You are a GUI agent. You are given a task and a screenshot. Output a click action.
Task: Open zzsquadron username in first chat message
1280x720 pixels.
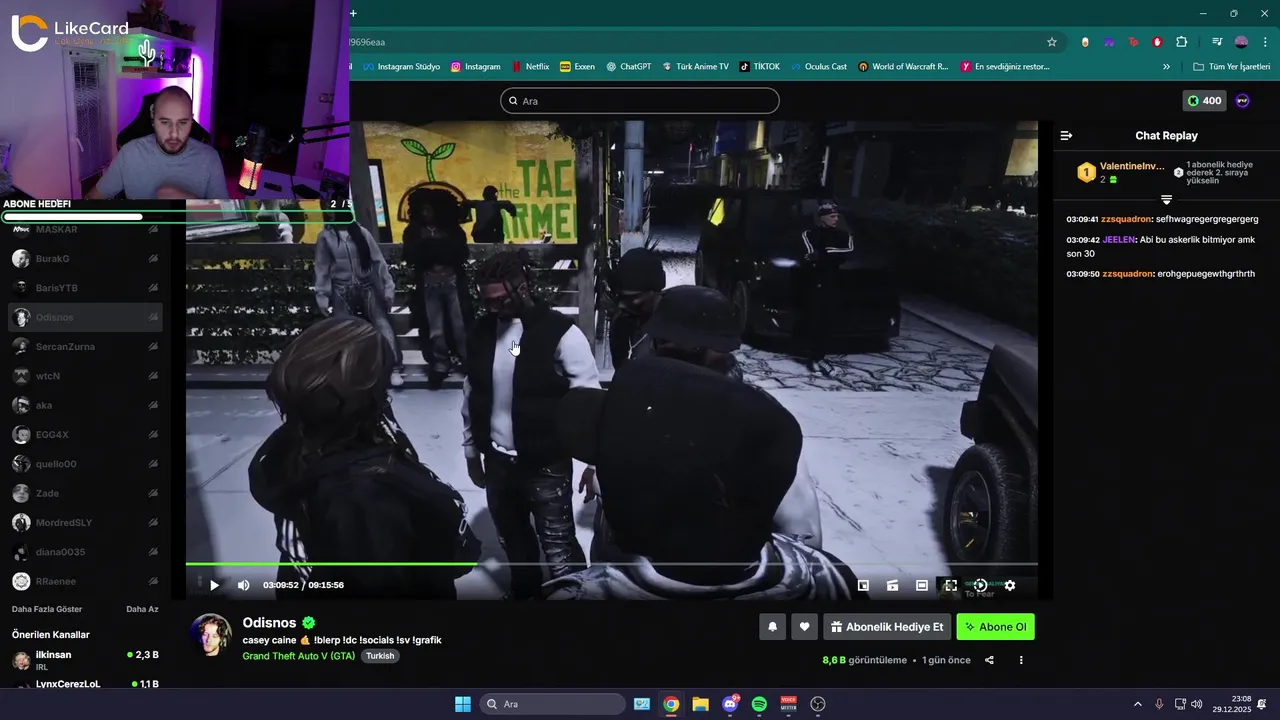1127,219
